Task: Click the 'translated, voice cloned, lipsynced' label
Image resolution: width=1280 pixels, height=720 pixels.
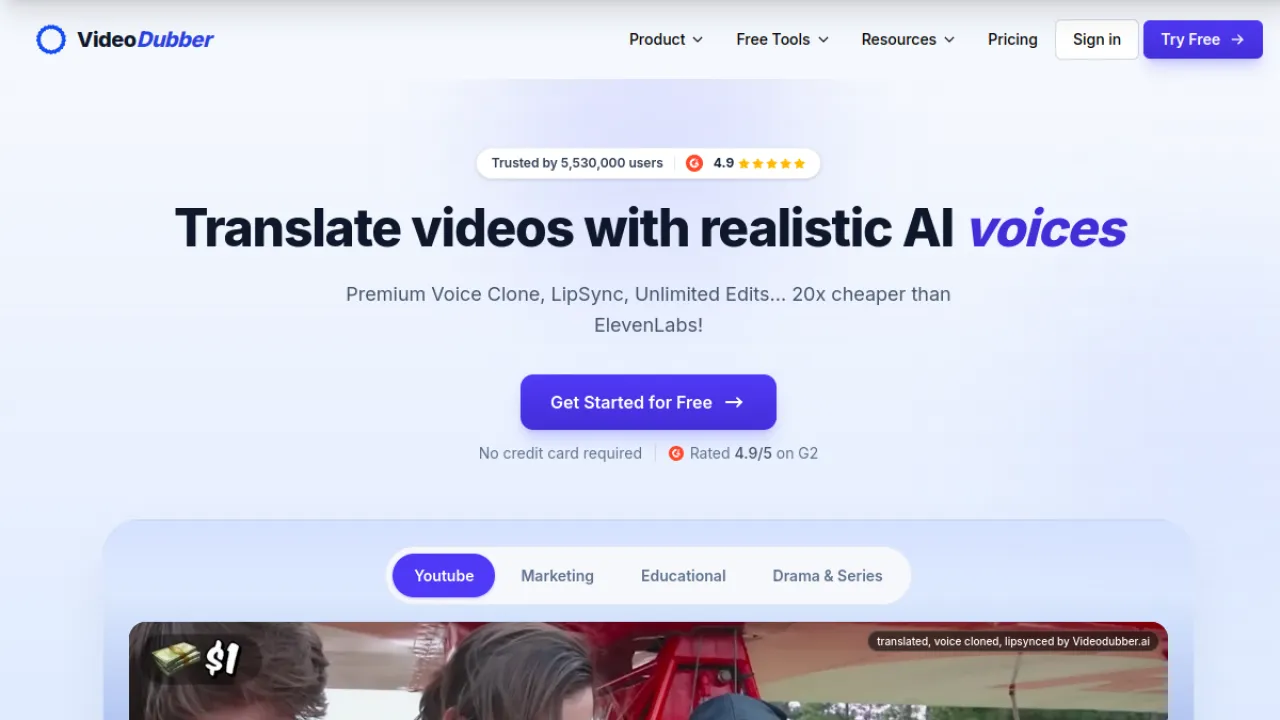Action: coord(1013,641)
